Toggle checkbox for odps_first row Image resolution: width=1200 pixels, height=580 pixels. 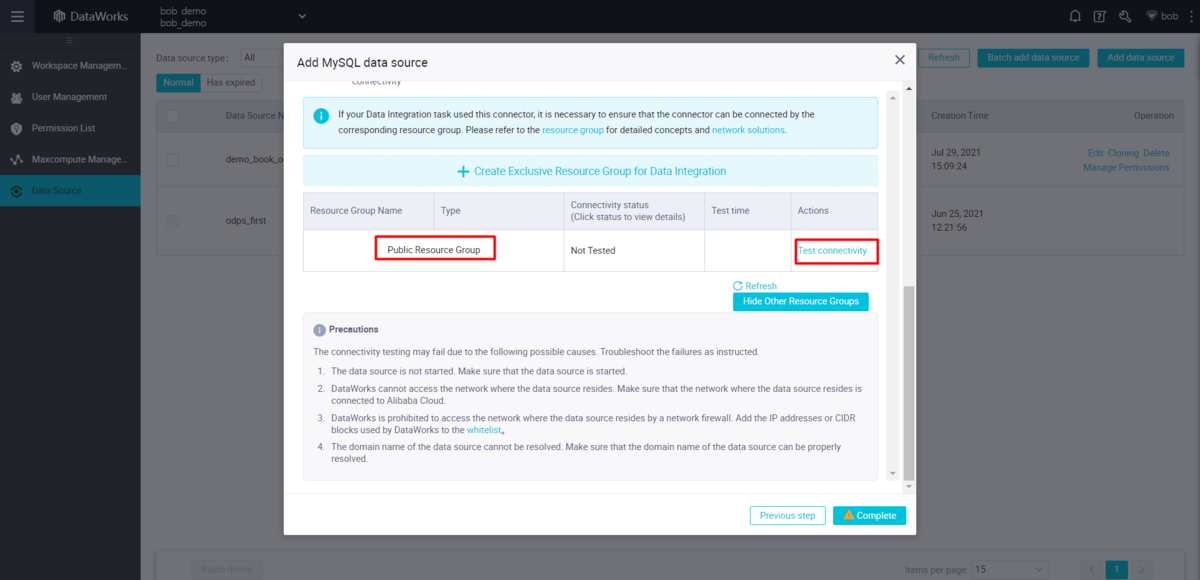tap(173, 220)
